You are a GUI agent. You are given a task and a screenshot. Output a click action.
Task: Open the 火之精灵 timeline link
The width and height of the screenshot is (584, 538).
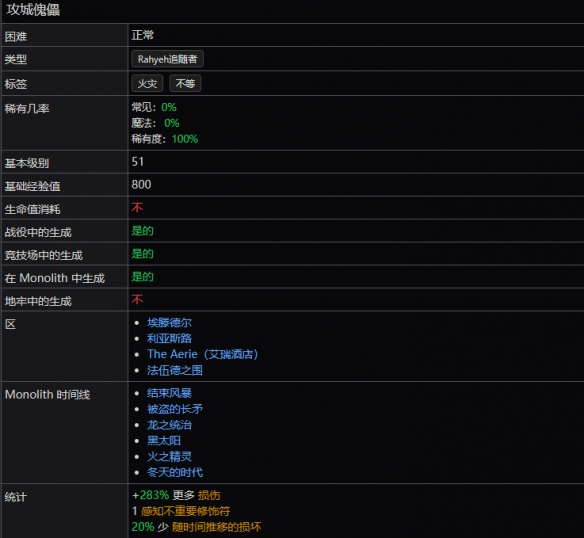coord(169,456)
